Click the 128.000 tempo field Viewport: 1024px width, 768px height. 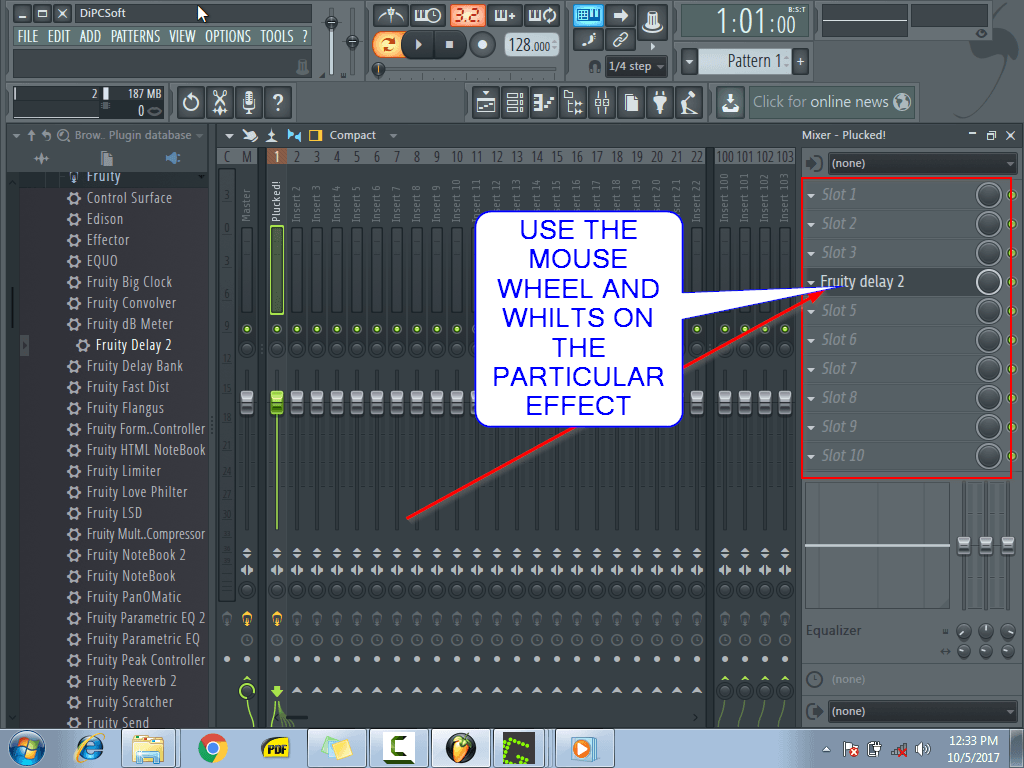[532, 45]
